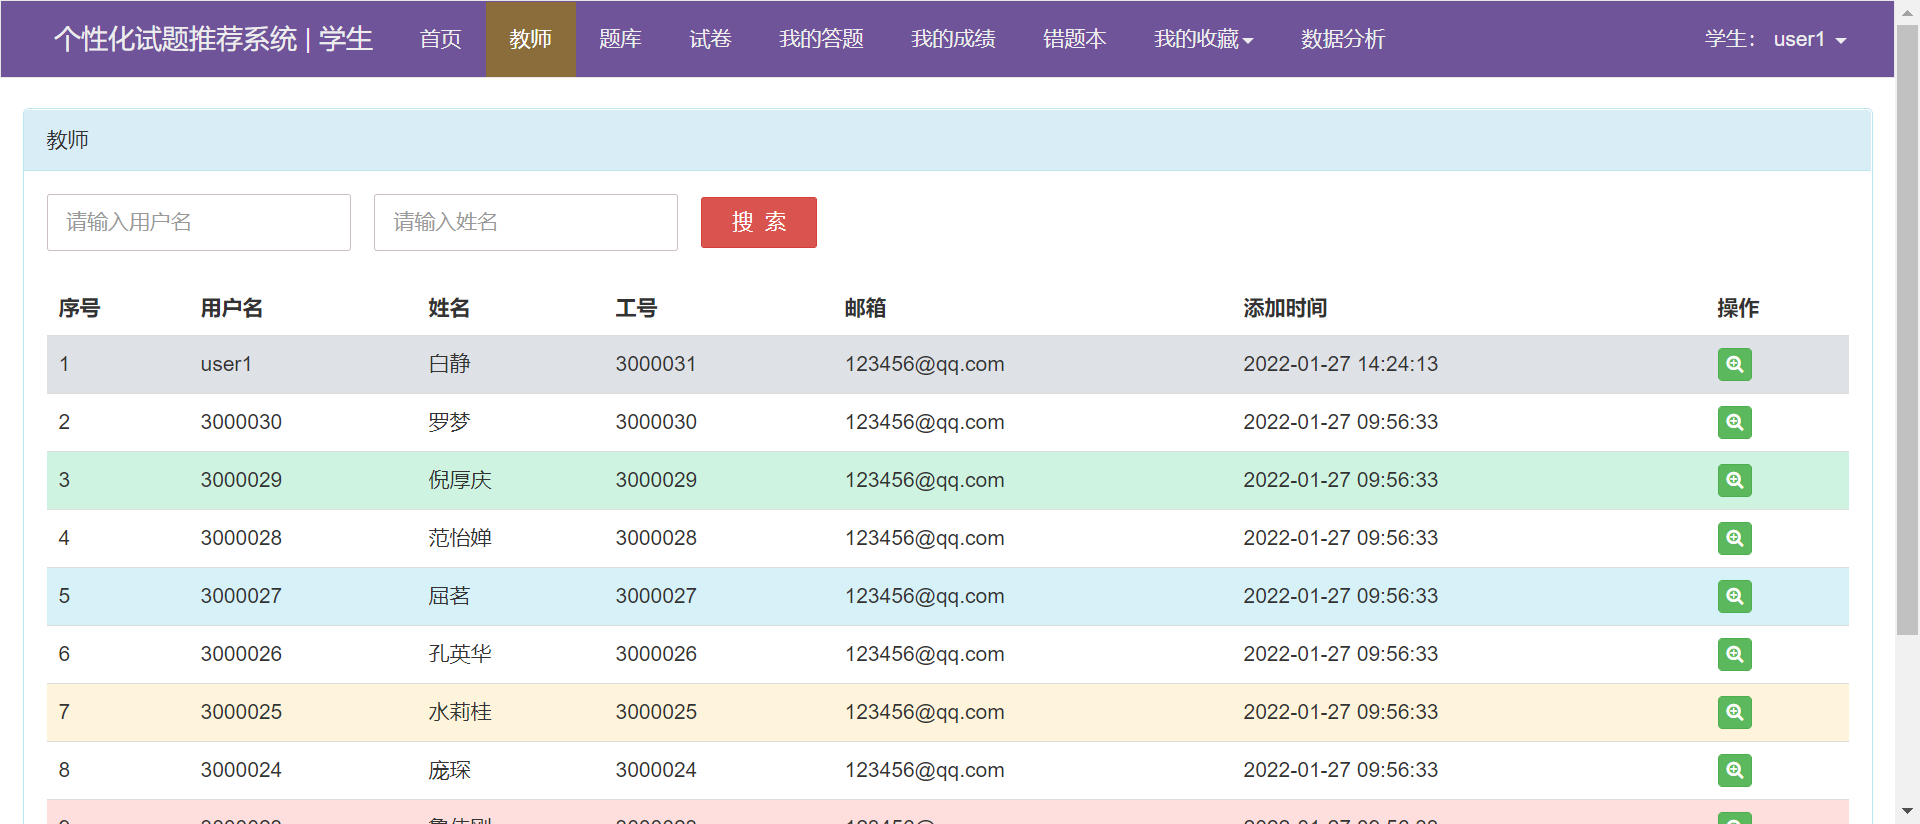Click the timestamp 2022-01-27 14:24:13
This screenshot has width=1920, height=824.
1340,364
